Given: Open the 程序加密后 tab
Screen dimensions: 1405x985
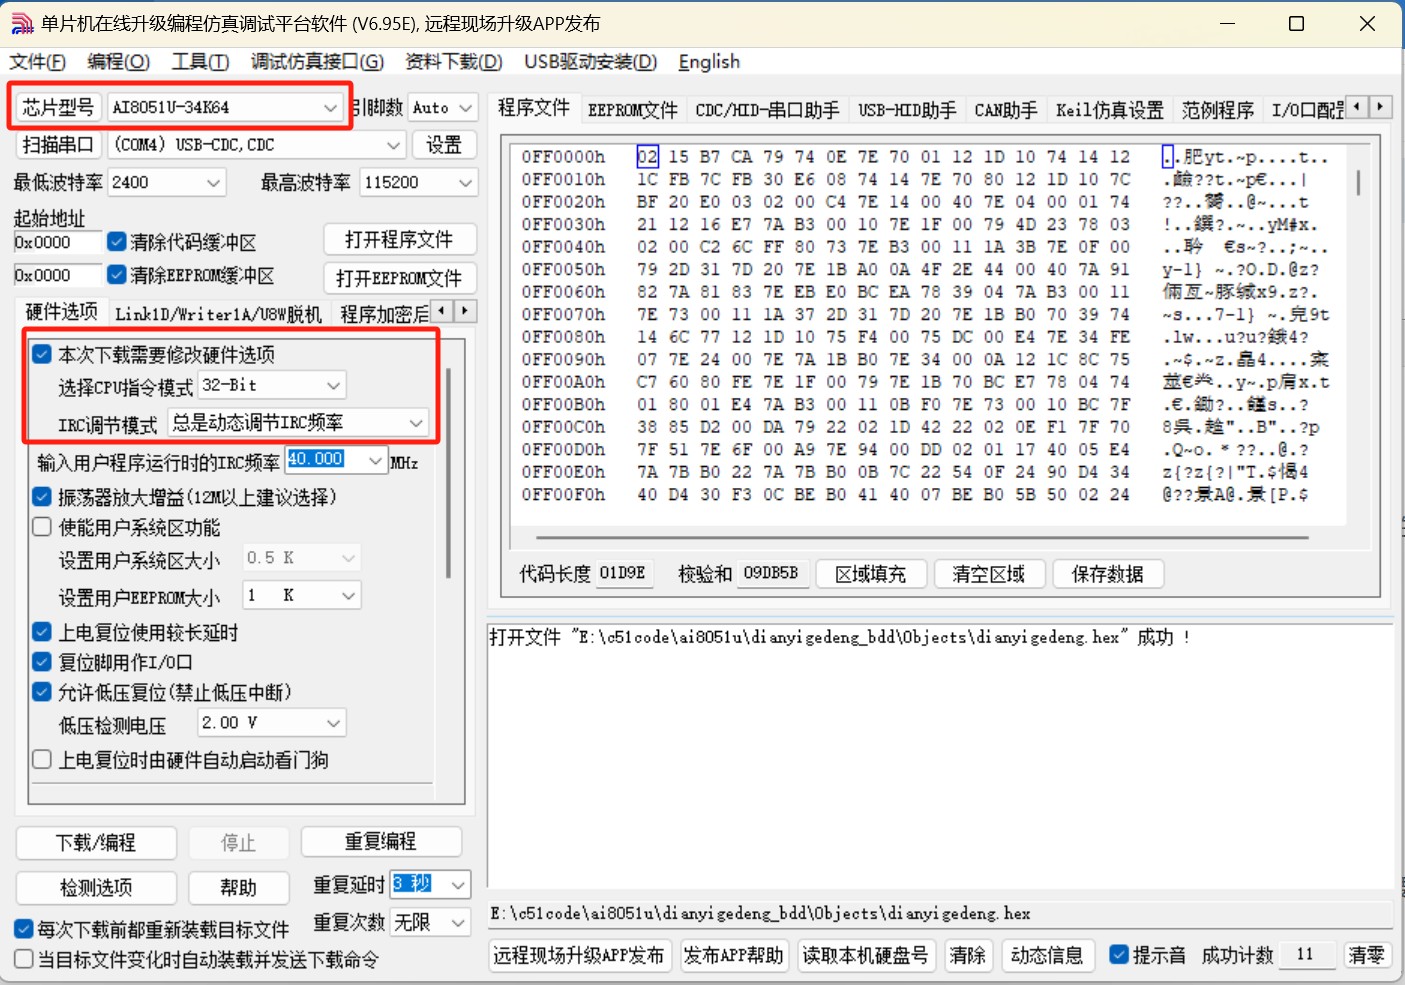Looking at the screenshot, I should [x=384, y=314].
